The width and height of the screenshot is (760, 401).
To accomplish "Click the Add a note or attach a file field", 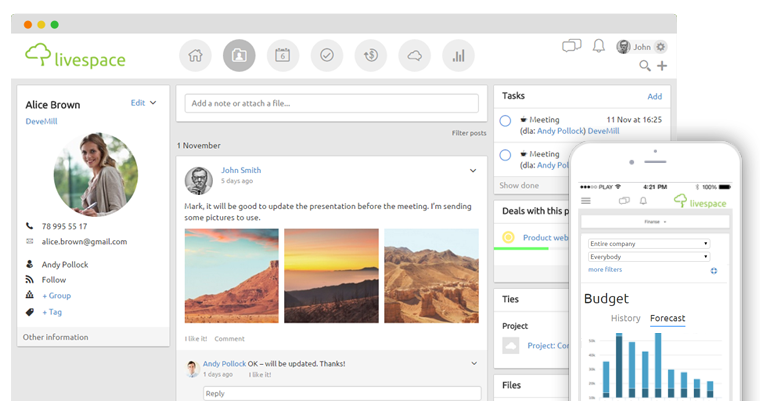I will coord(332,103).
